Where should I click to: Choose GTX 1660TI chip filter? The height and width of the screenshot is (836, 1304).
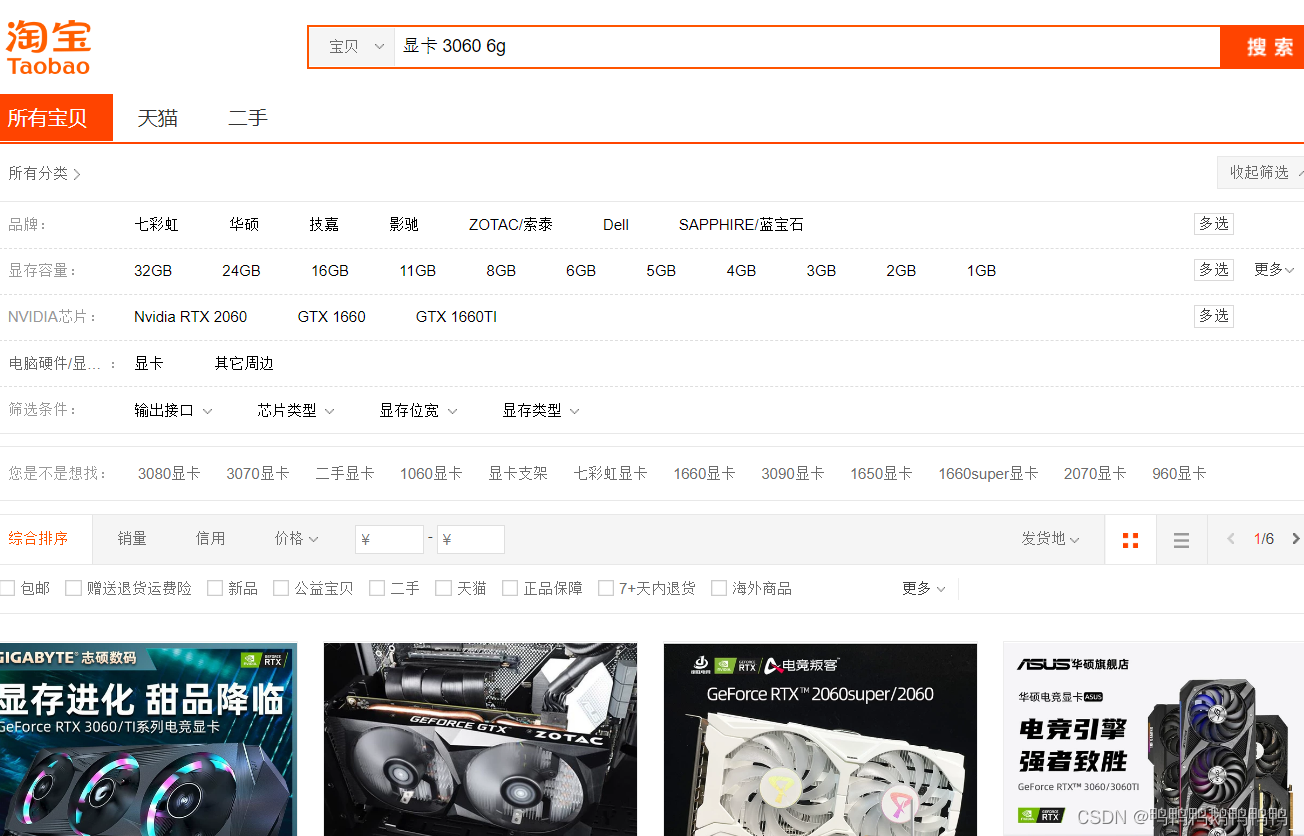click(456, 317)
